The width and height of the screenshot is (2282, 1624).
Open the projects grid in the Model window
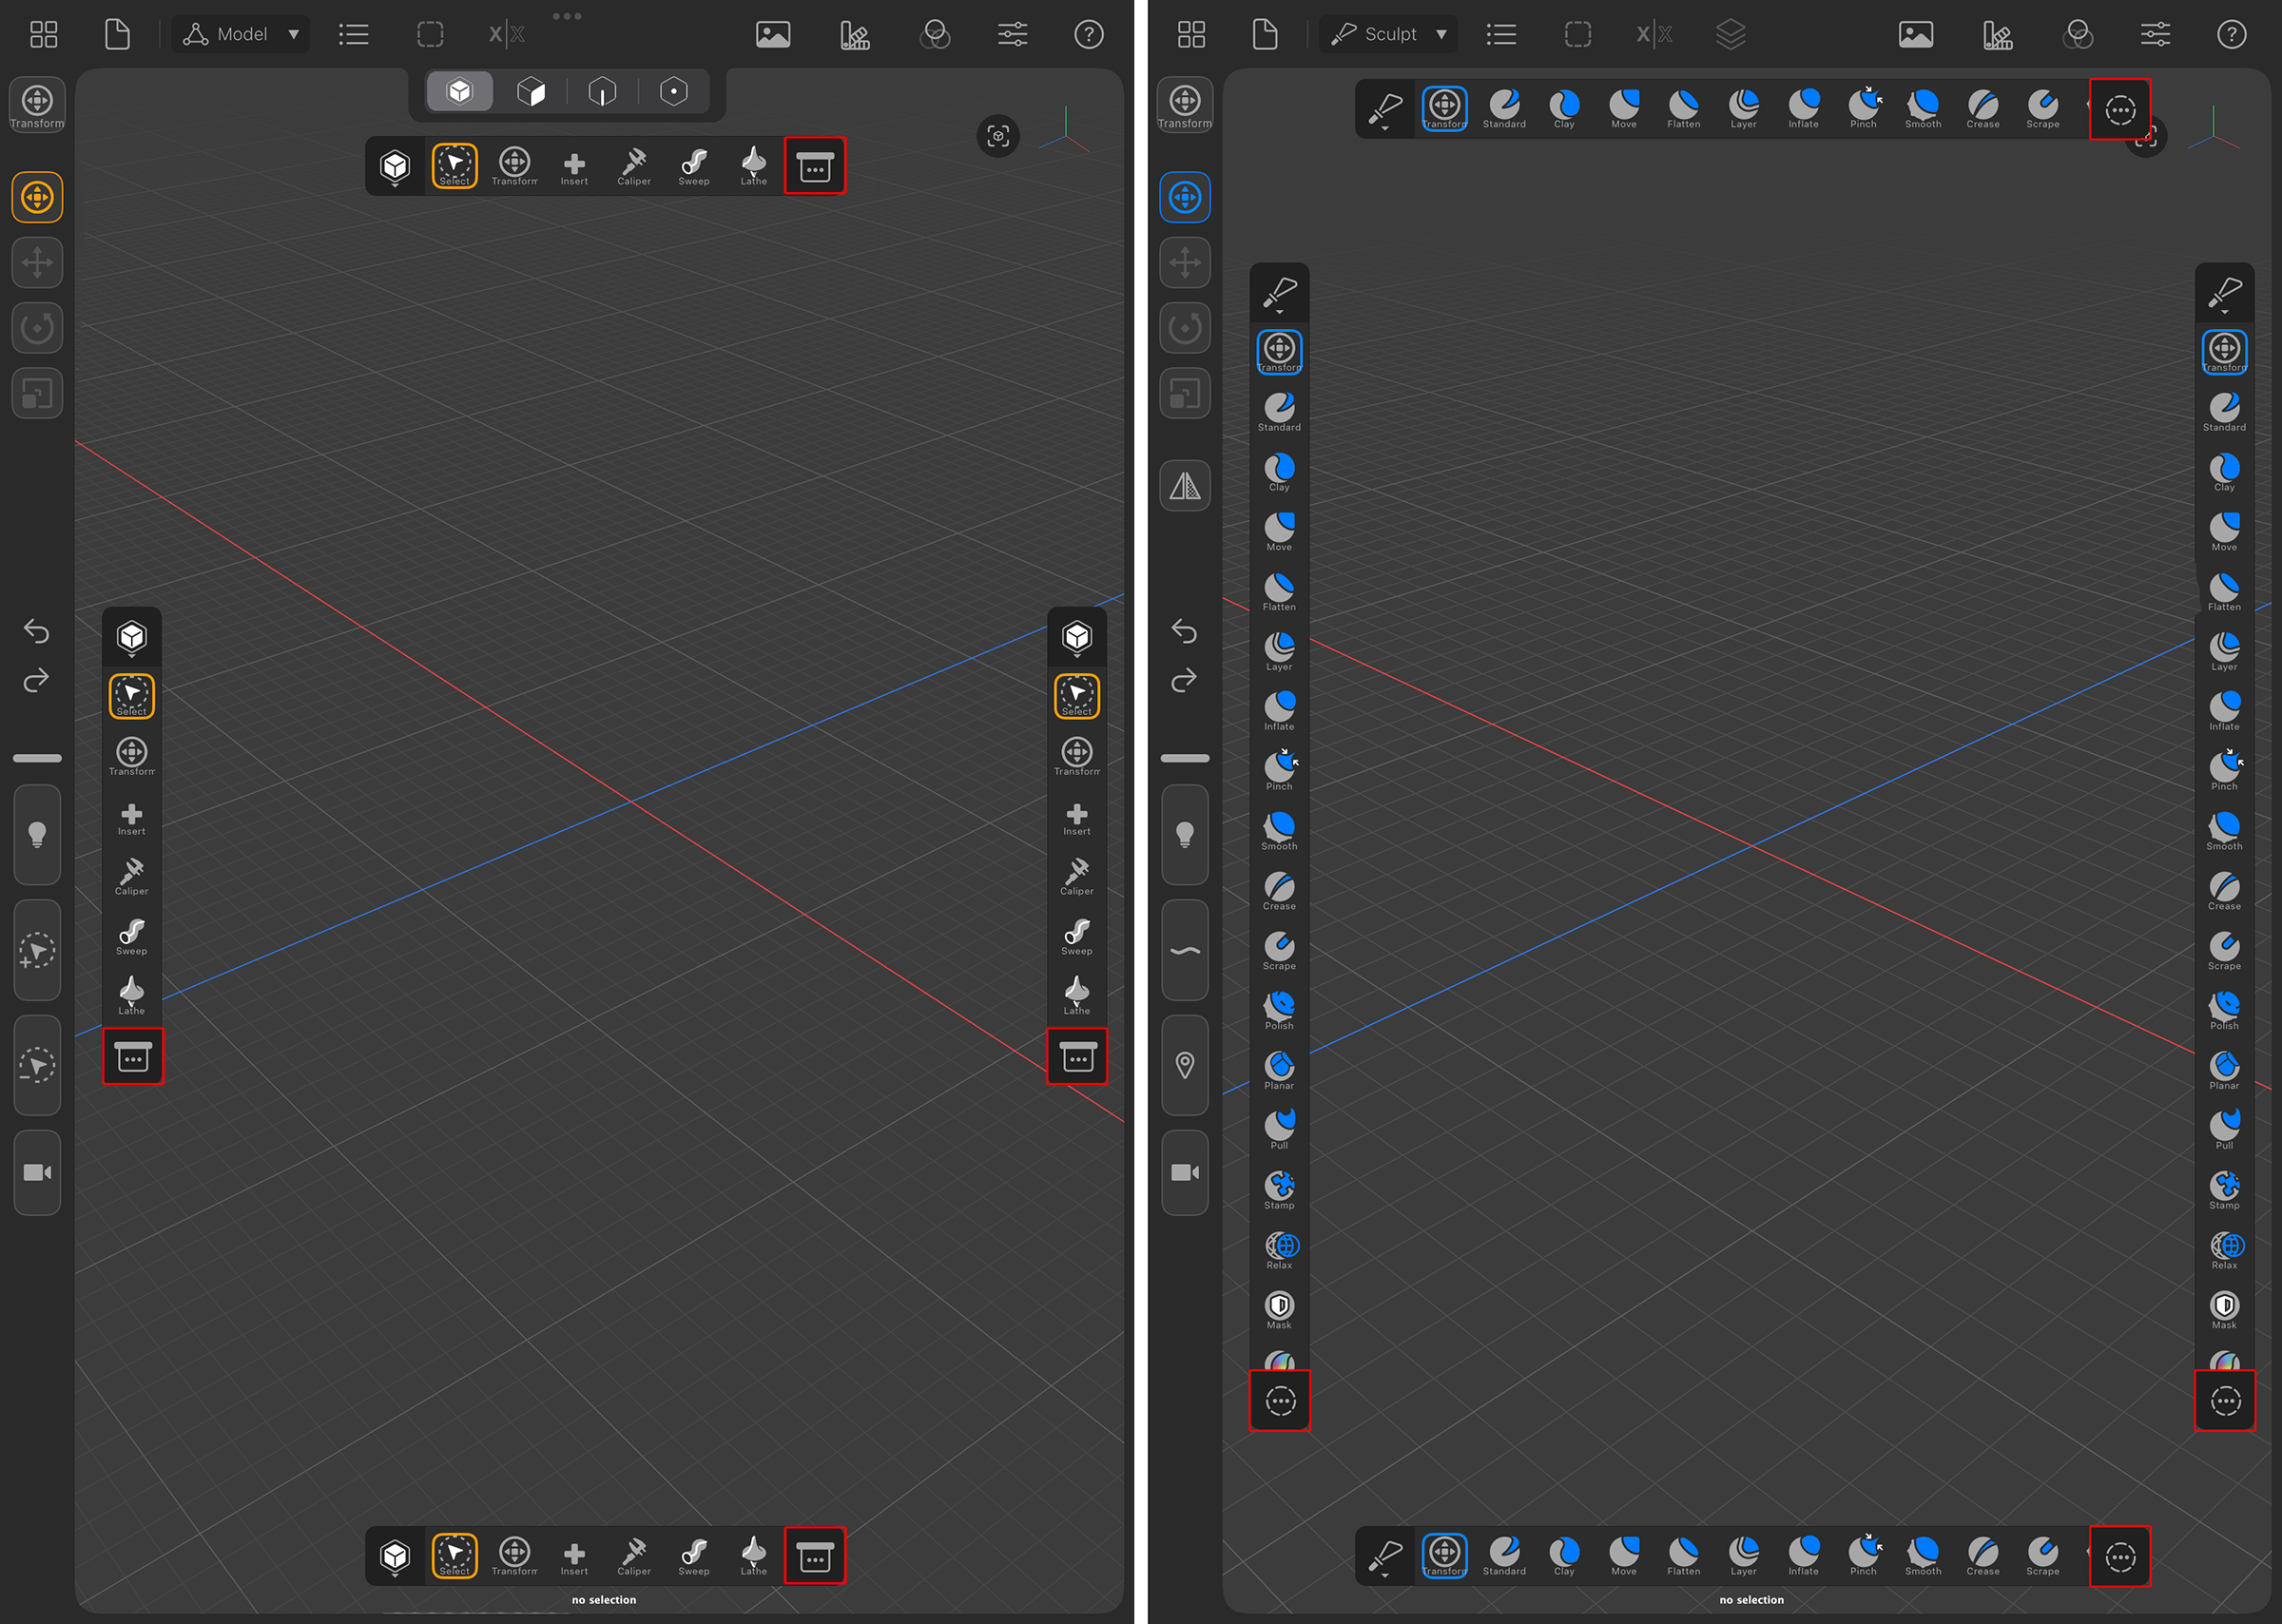point(44,35)
